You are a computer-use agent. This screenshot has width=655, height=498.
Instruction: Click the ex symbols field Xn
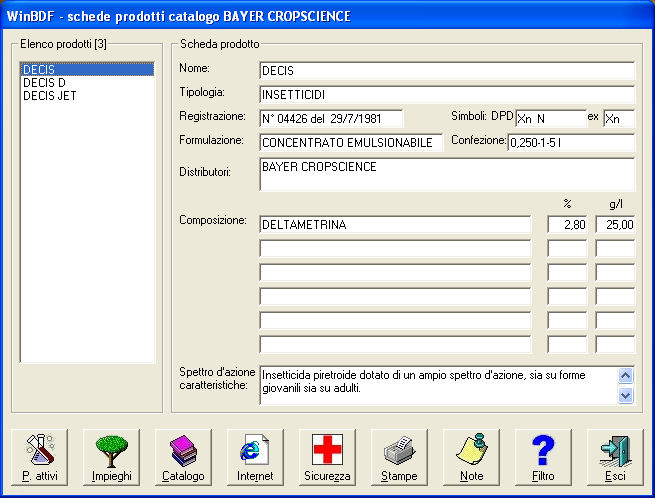pos(619,119)
